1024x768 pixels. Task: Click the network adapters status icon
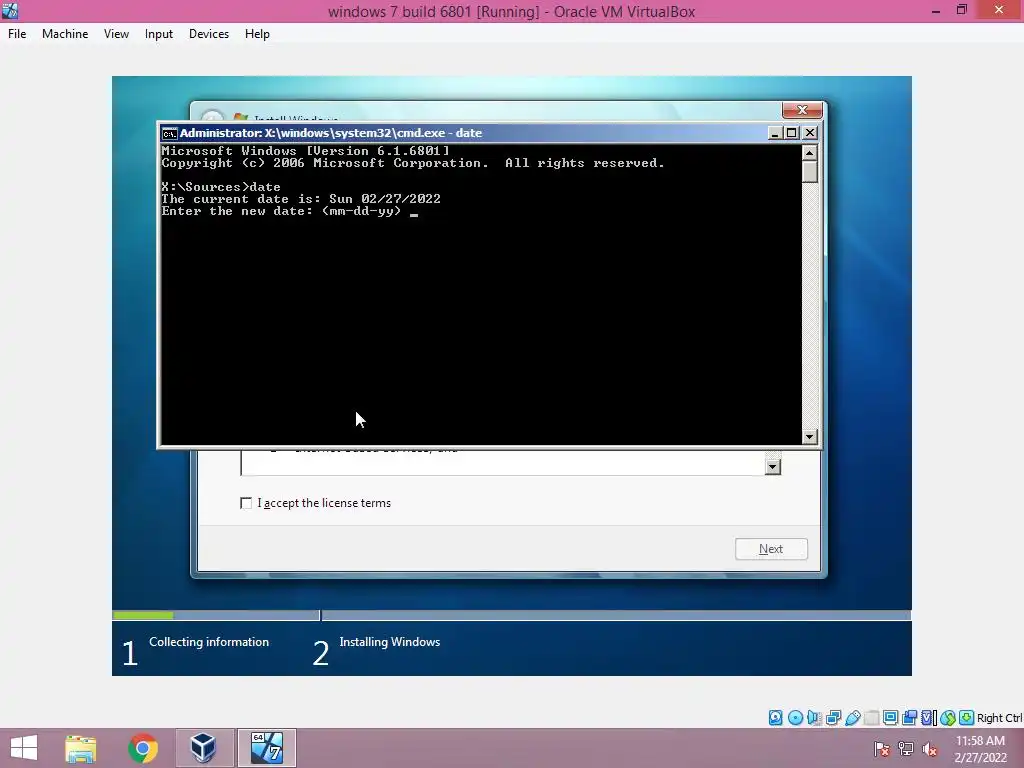[833, 718]
